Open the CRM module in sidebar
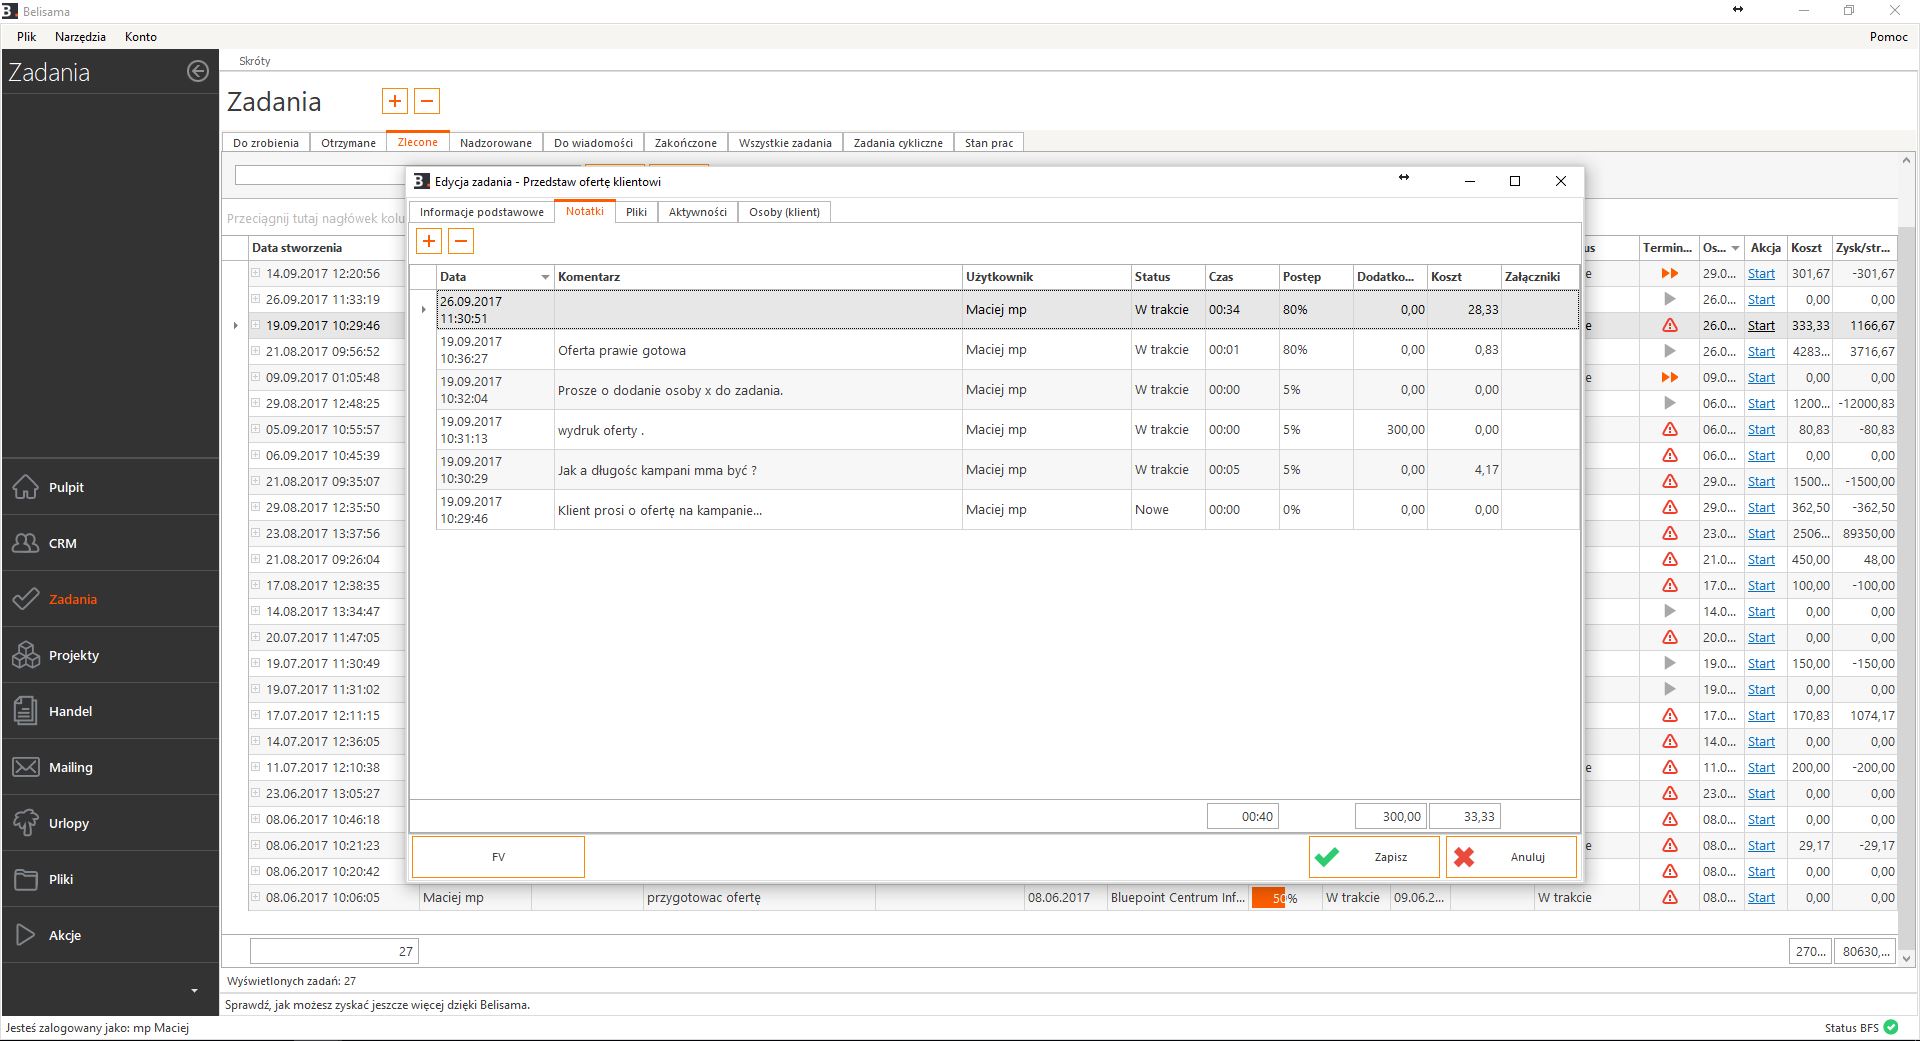The height and width of the screenshot is (1041, 1920). click(x=62, y=543)
